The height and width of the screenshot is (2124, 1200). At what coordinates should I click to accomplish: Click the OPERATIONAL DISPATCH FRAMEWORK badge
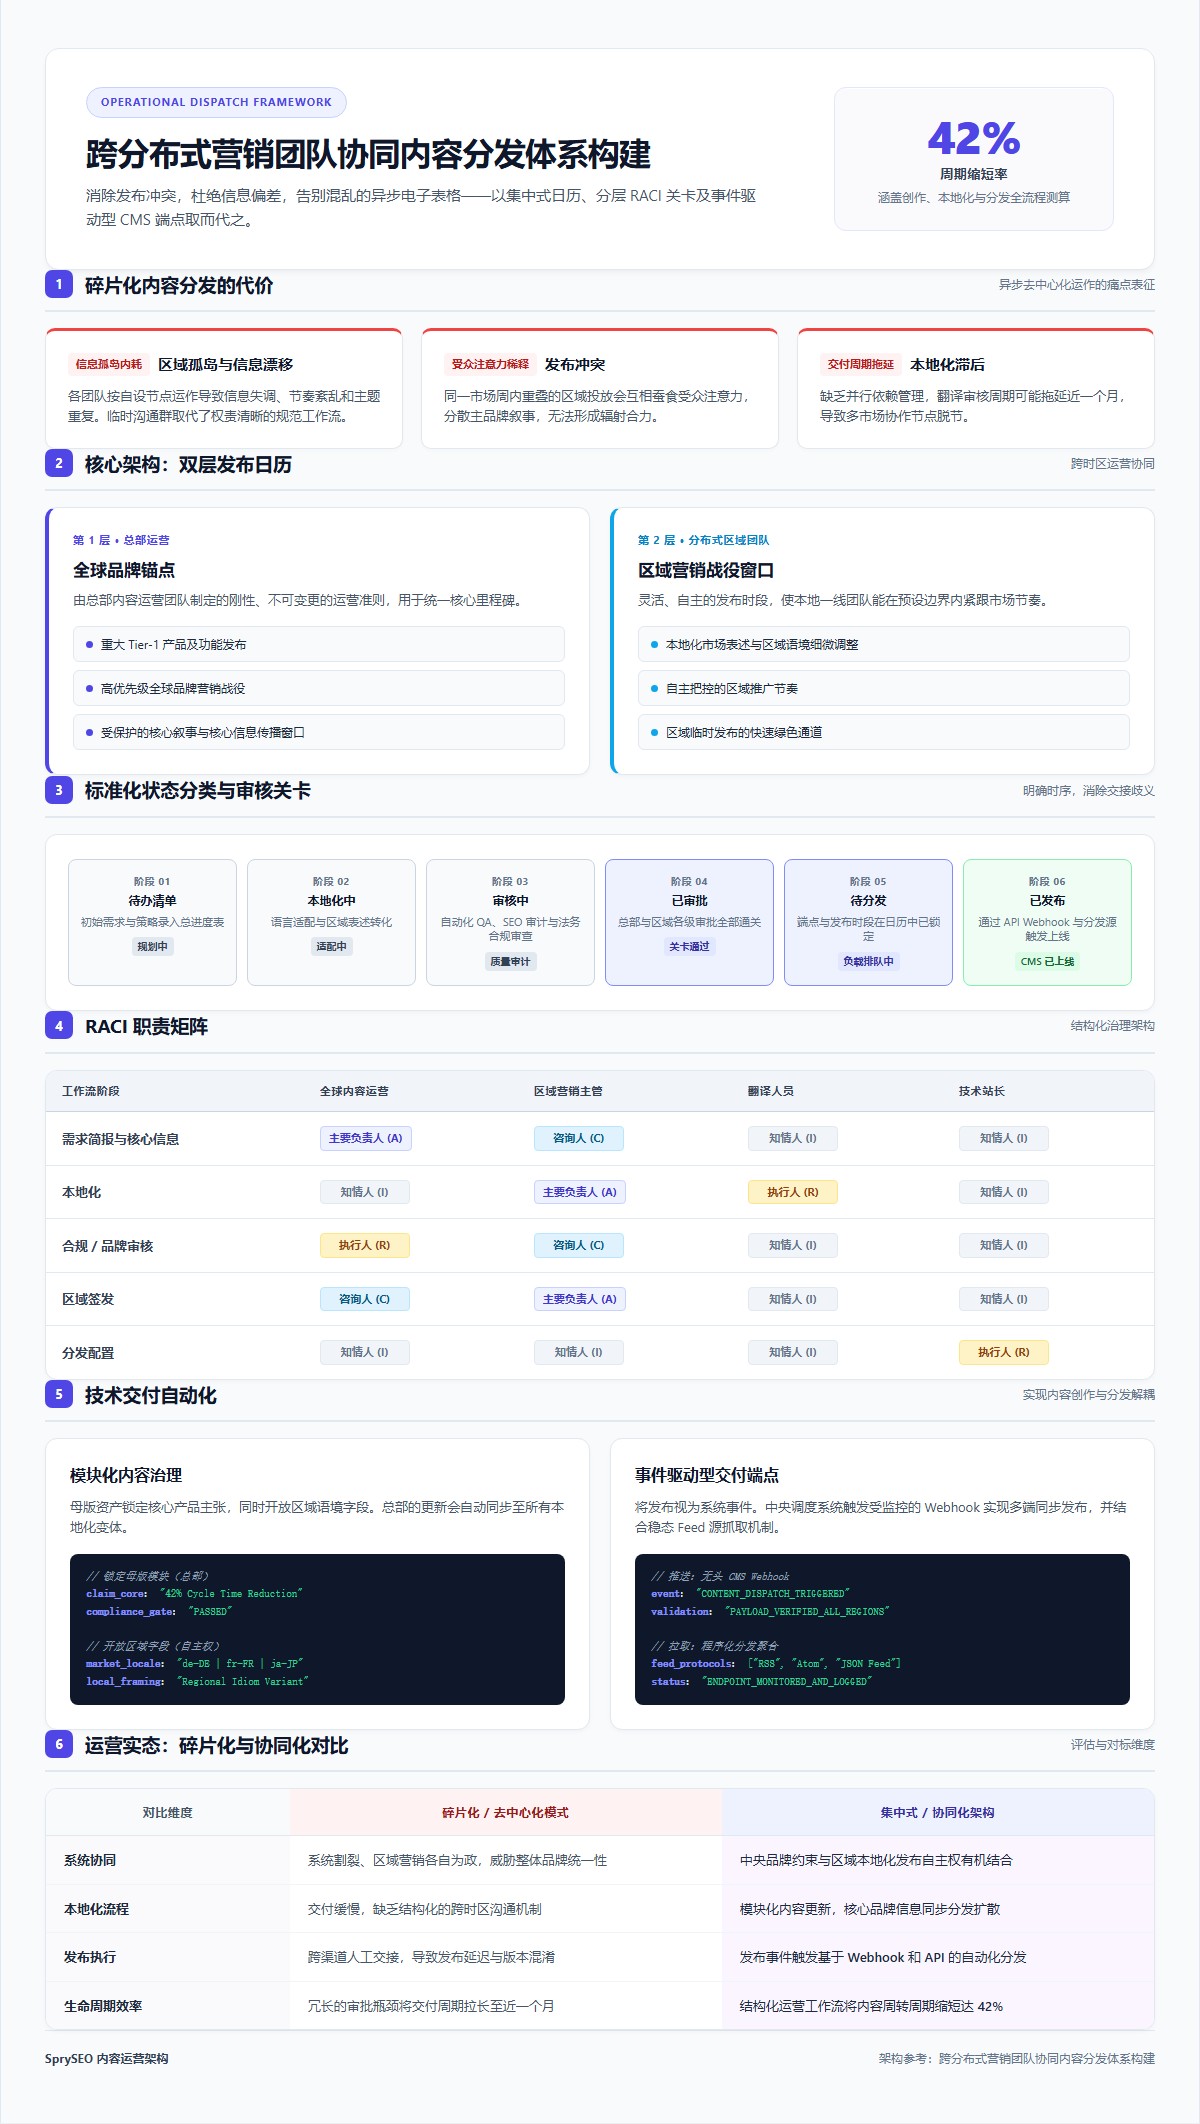coord(216,102)
